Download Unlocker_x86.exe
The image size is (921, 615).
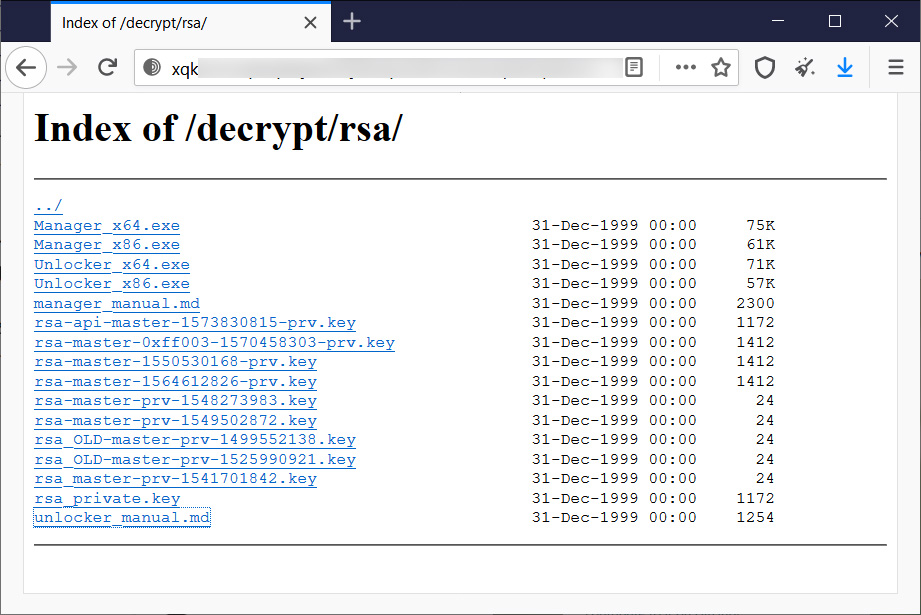[111, 283]
